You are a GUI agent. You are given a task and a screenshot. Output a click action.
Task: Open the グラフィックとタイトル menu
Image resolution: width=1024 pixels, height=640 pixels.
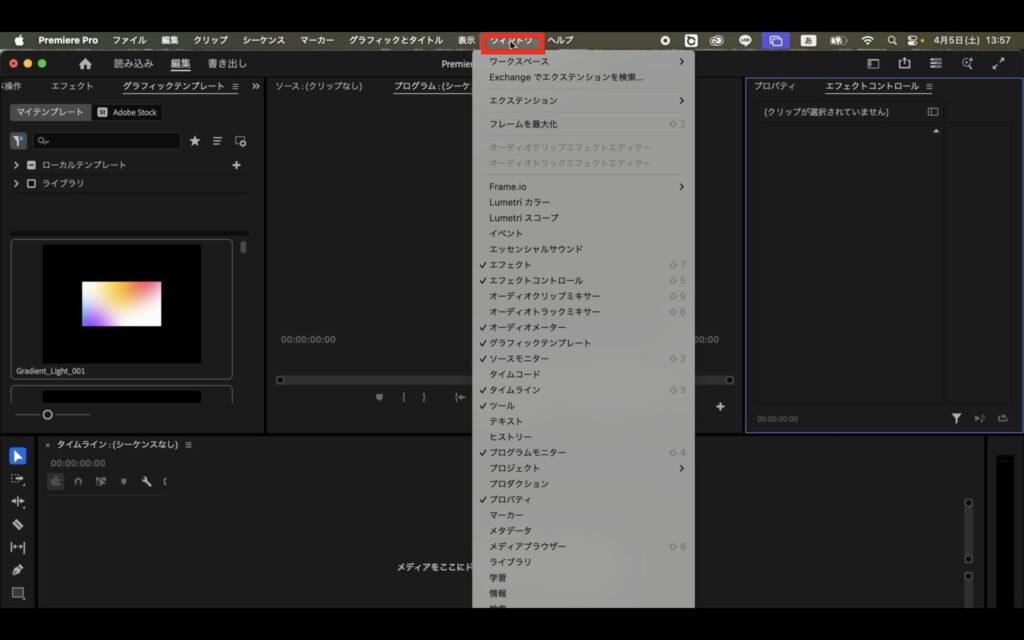[x=396, y=40]
